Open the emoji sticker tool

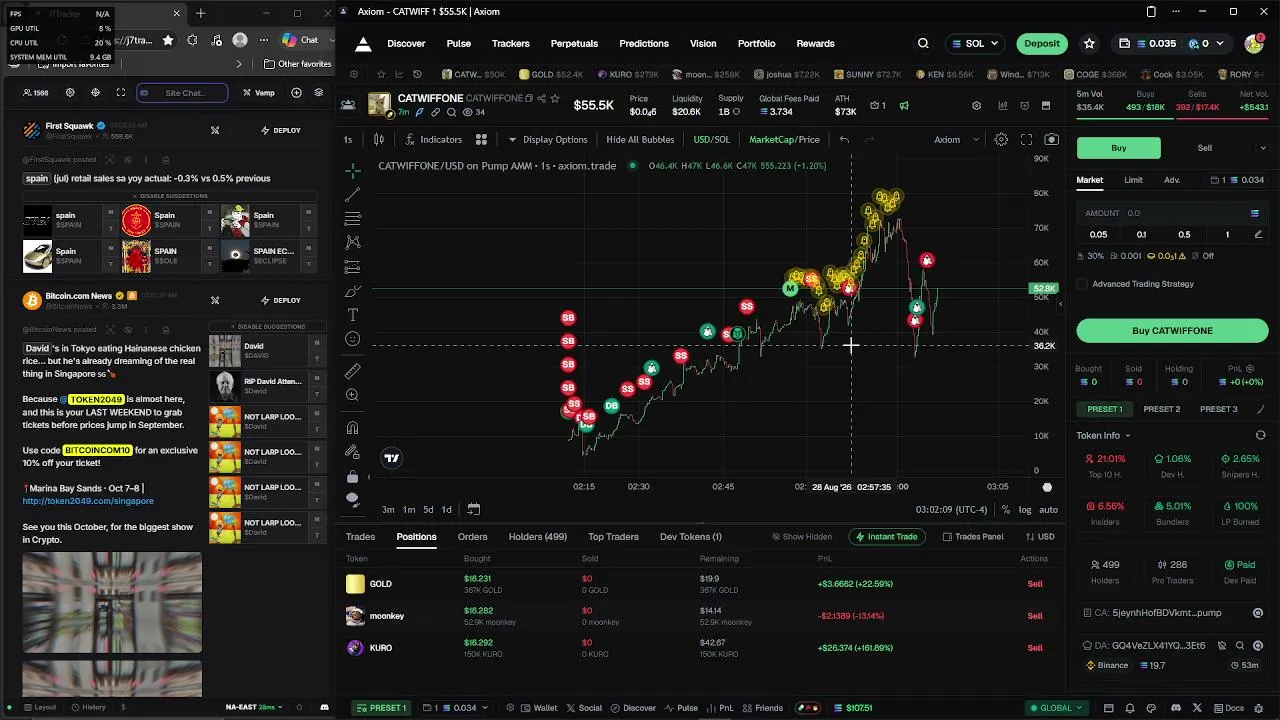click(352, 339)
